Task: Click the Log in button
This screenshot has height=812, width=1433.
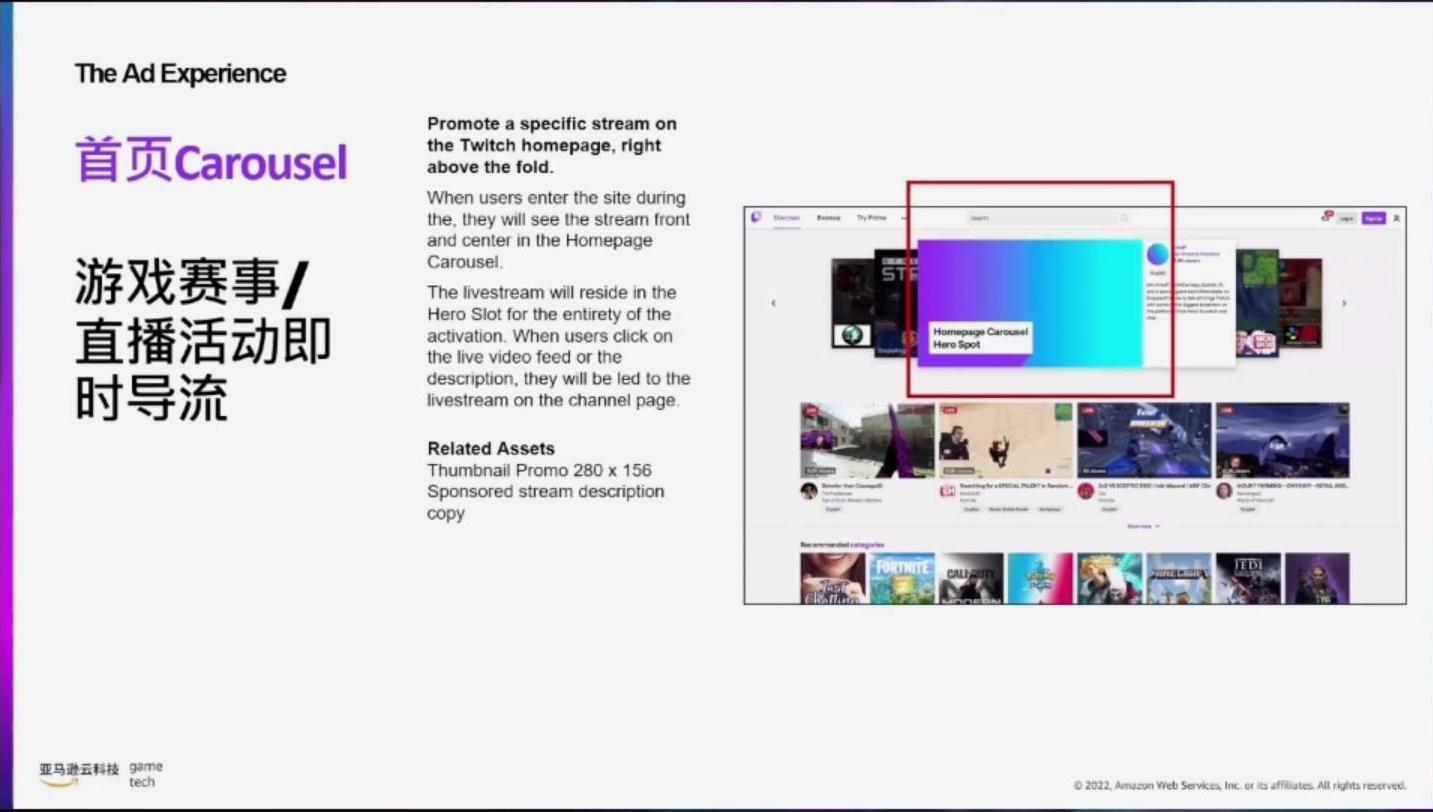Action: coord(1347,218)
